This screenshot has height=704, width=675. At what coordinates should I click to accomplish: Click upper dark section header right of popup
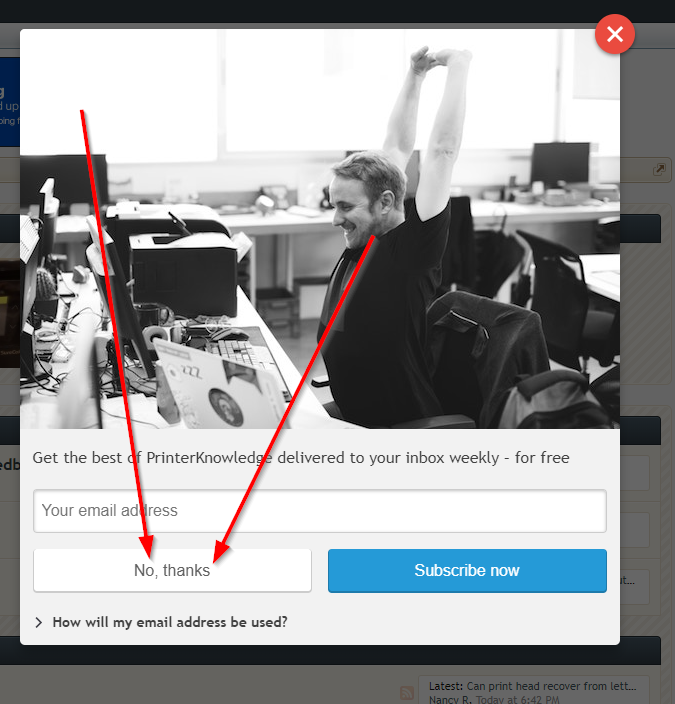point(640,229)
